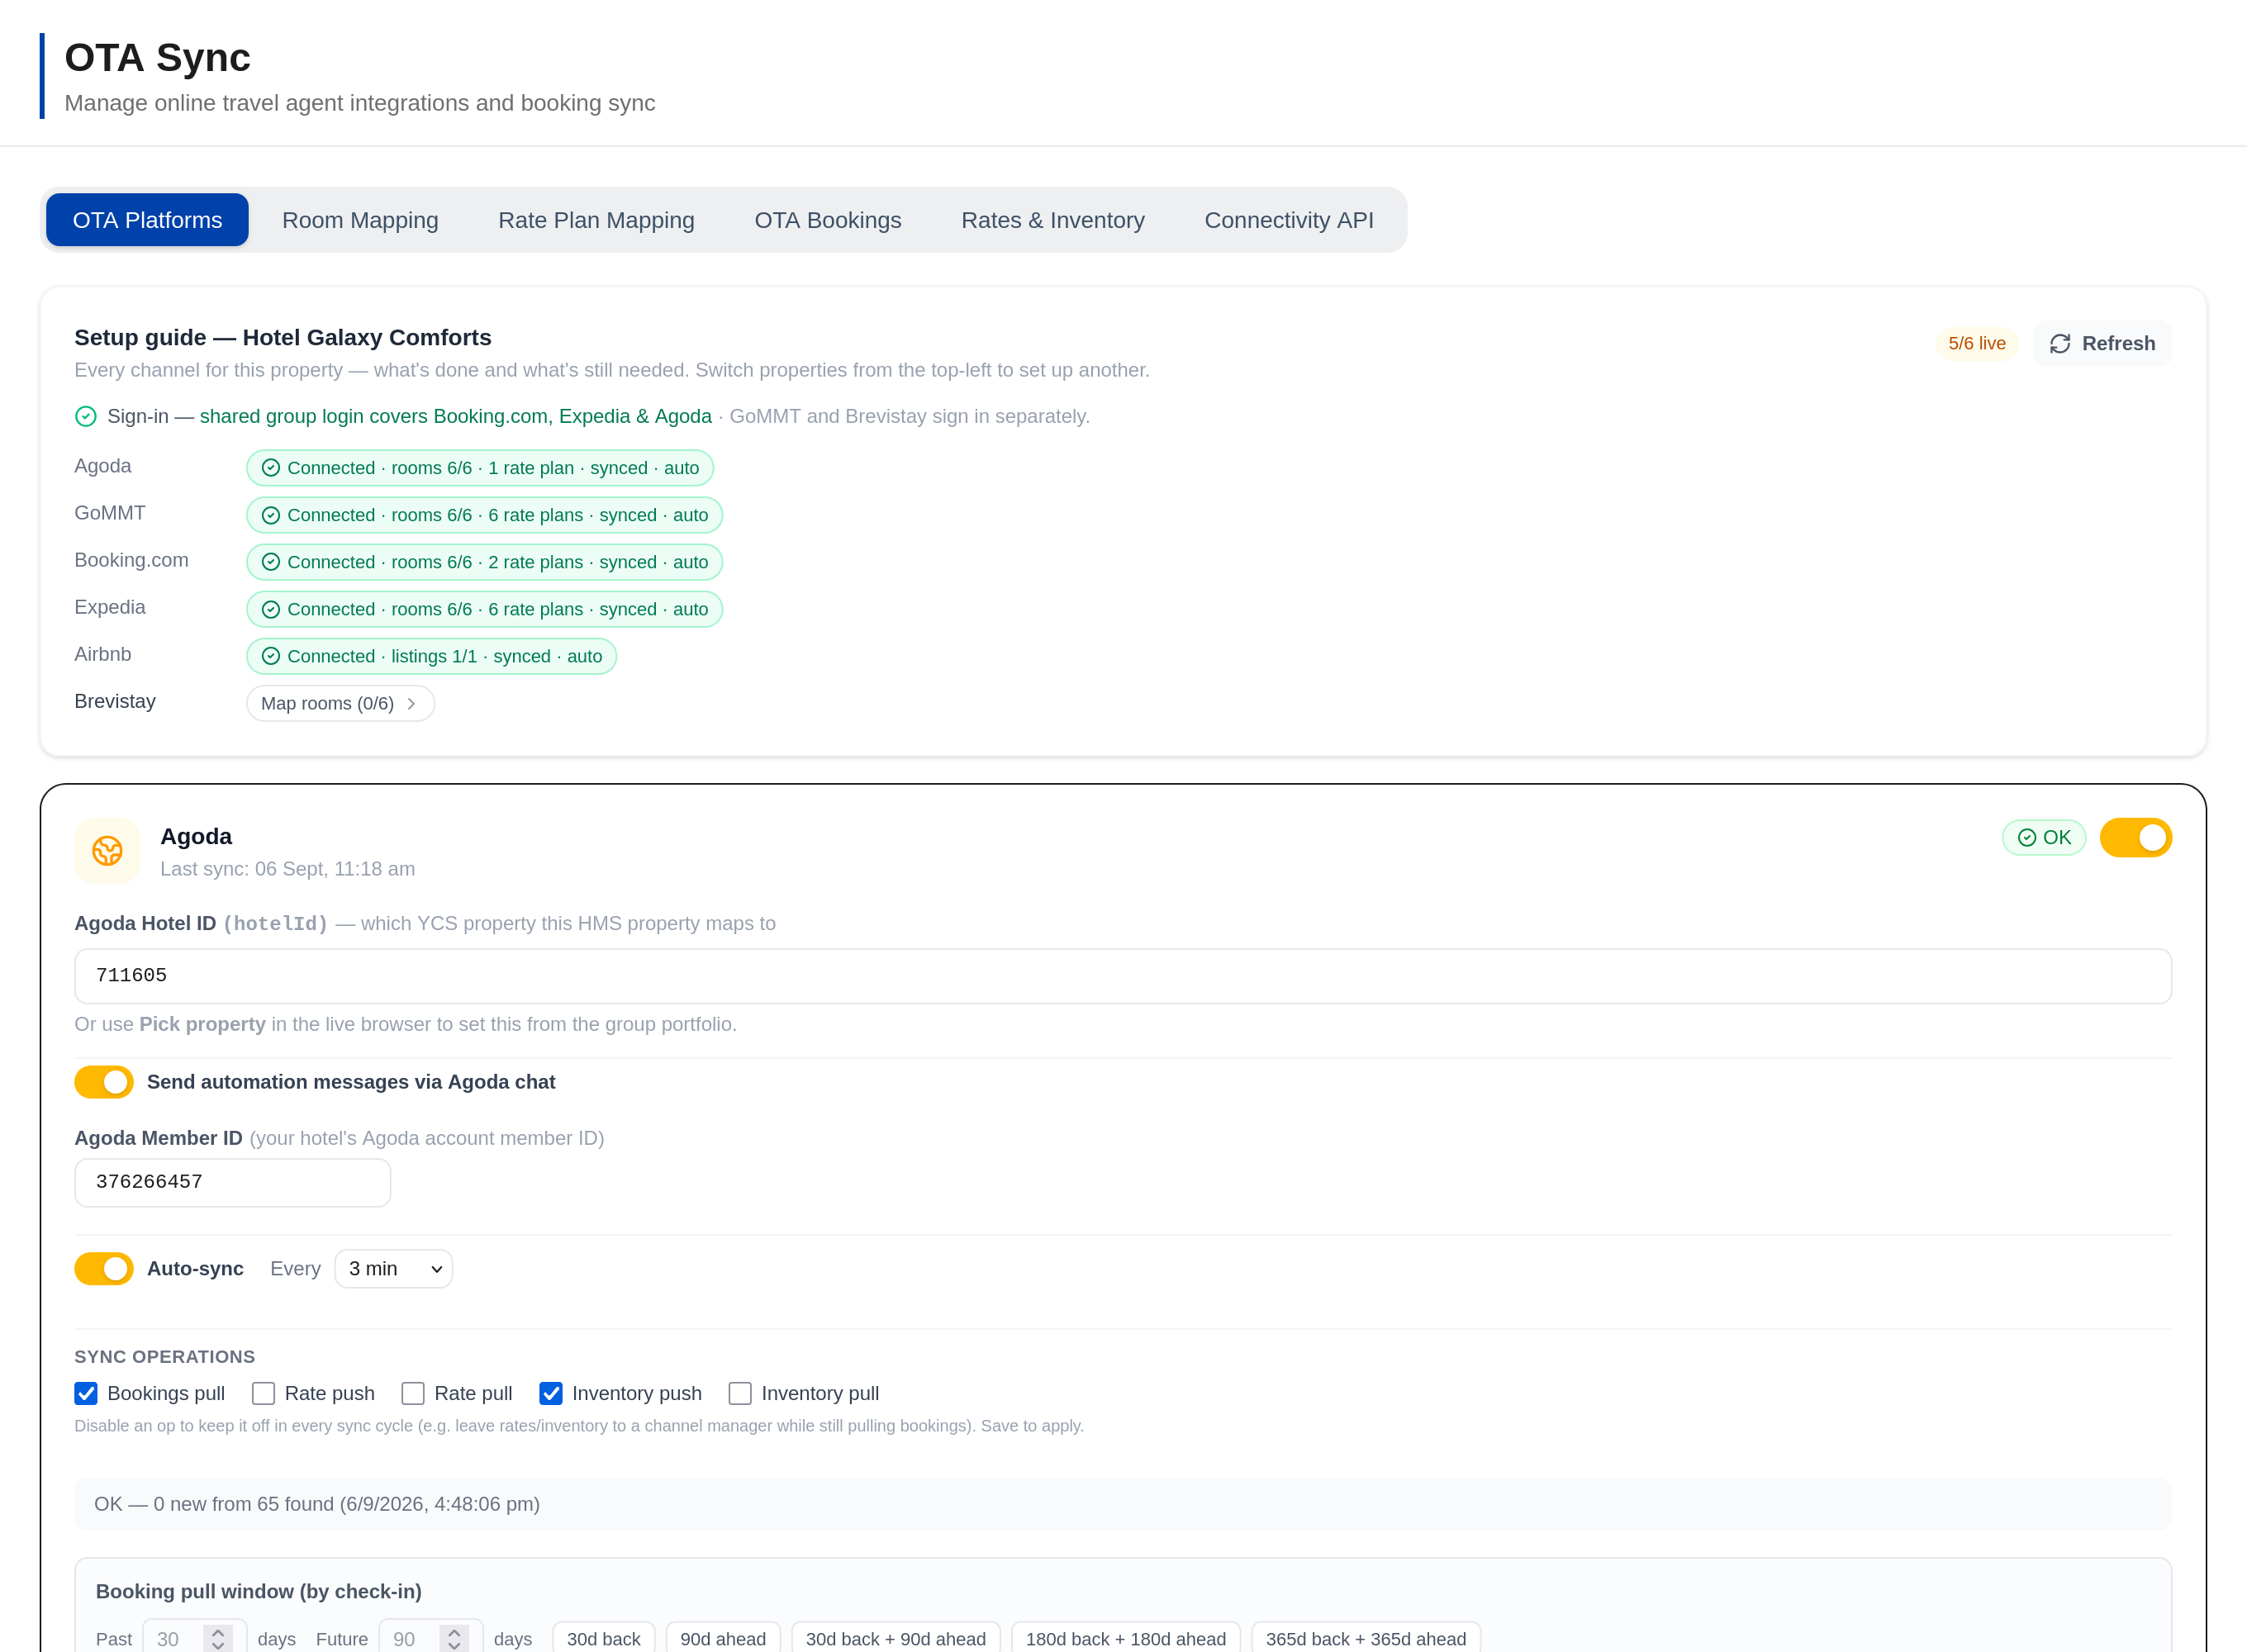The height and width of the screenshot is (1652, 2247).
Task: Uncheck the Bookings pull checkbox
Action: coord(86,1394)
